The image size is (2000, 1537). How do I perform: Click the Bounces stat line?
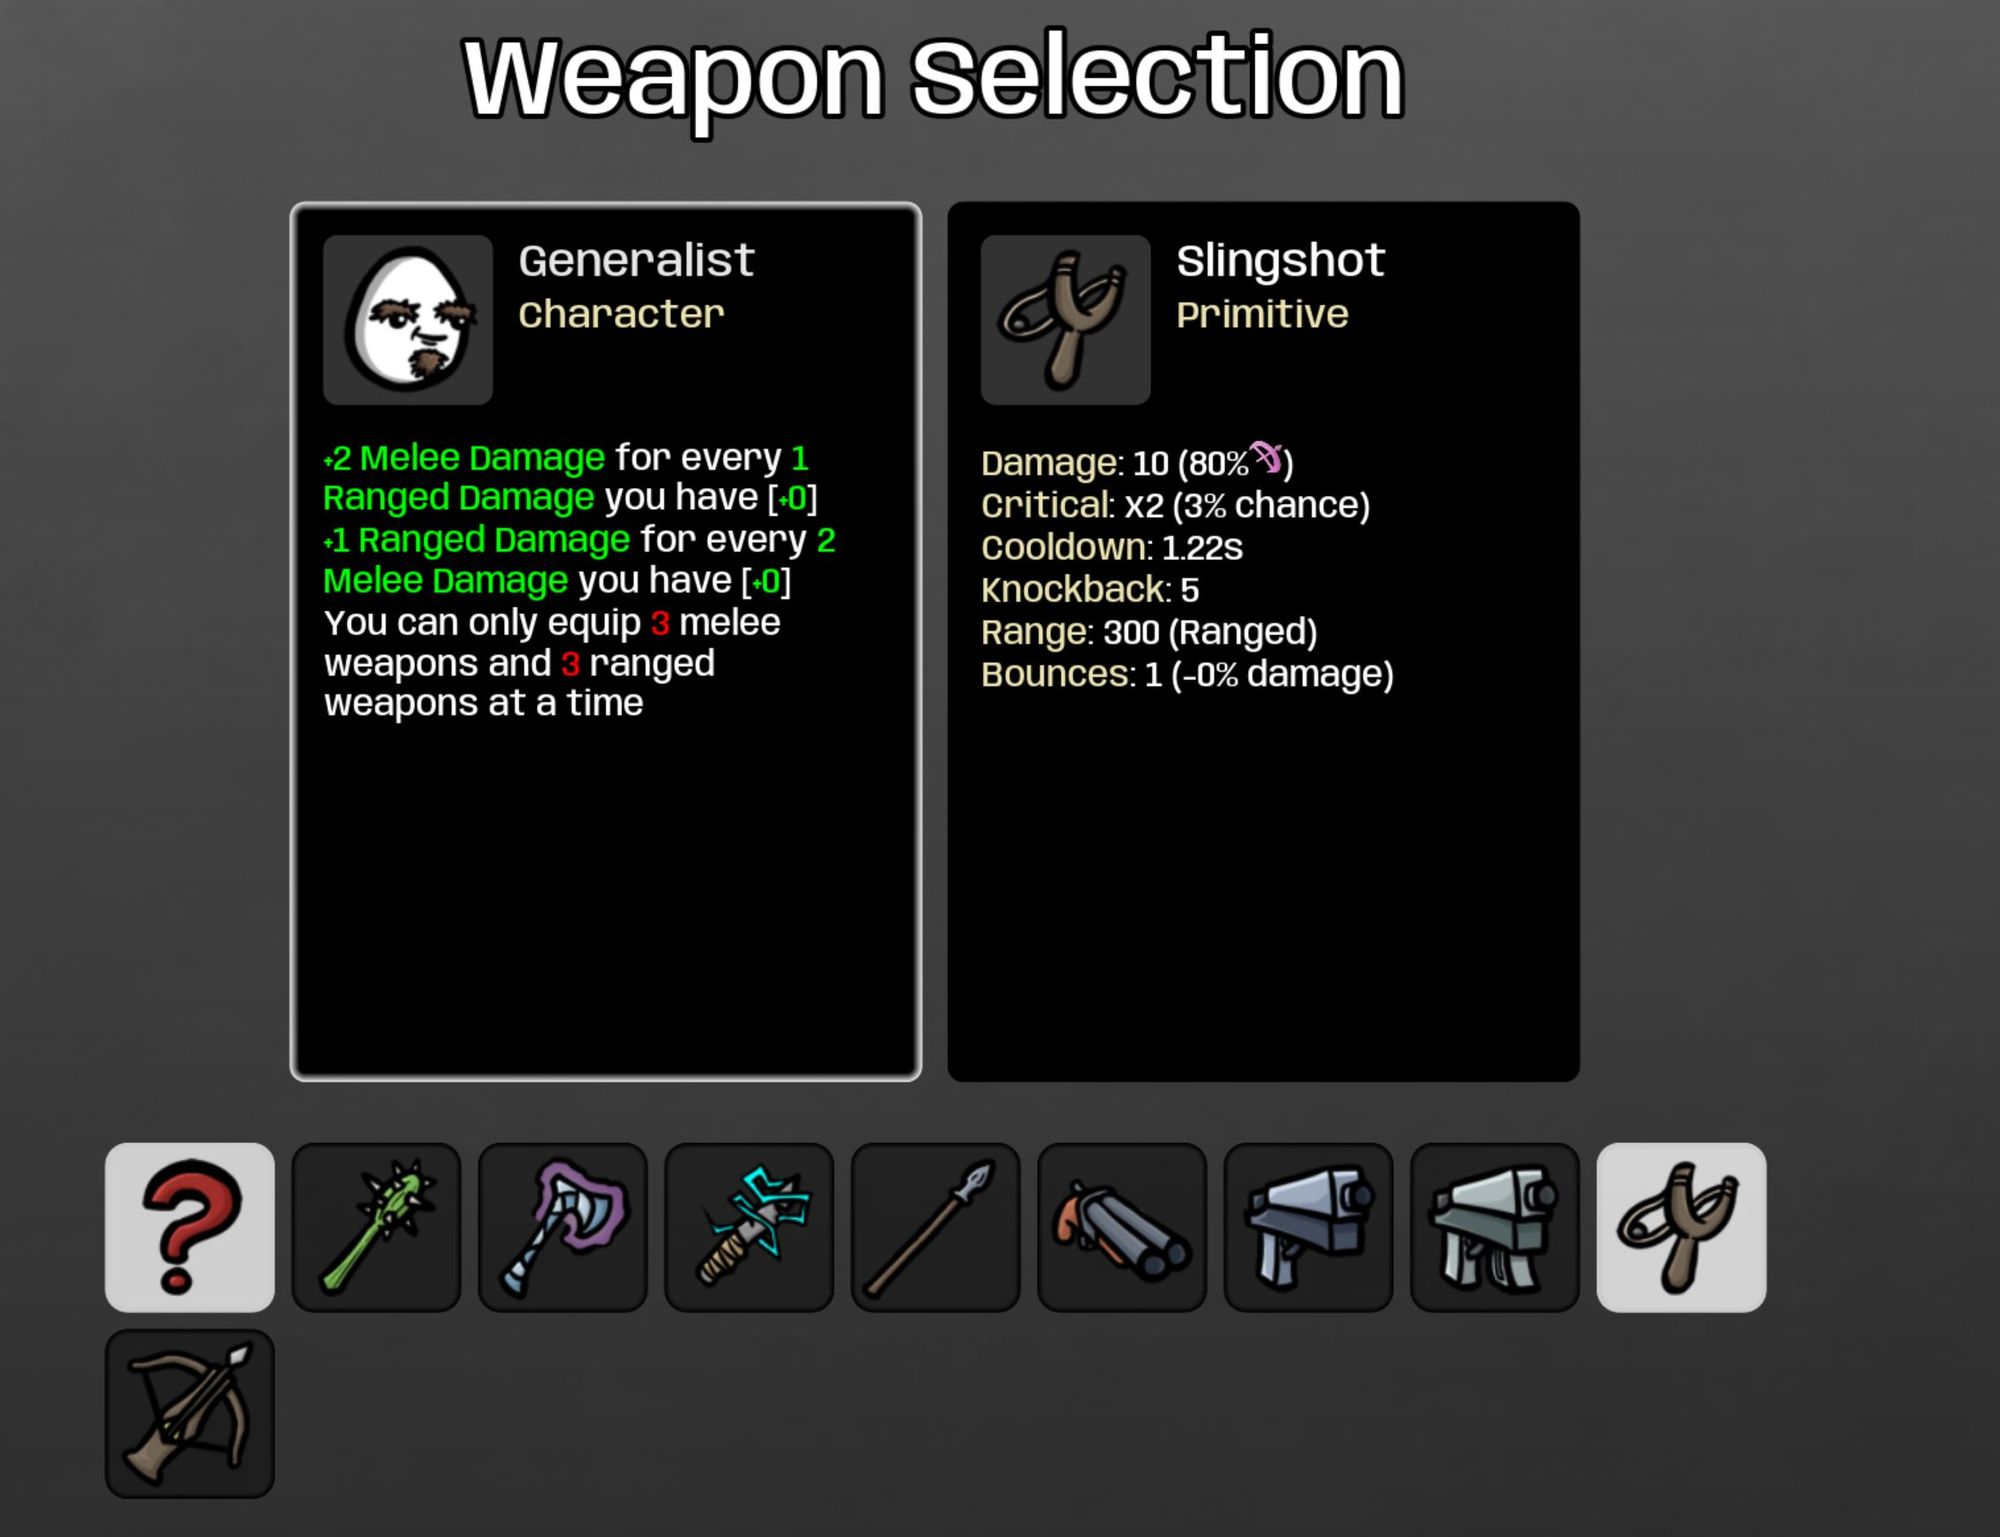point(1187,675)
